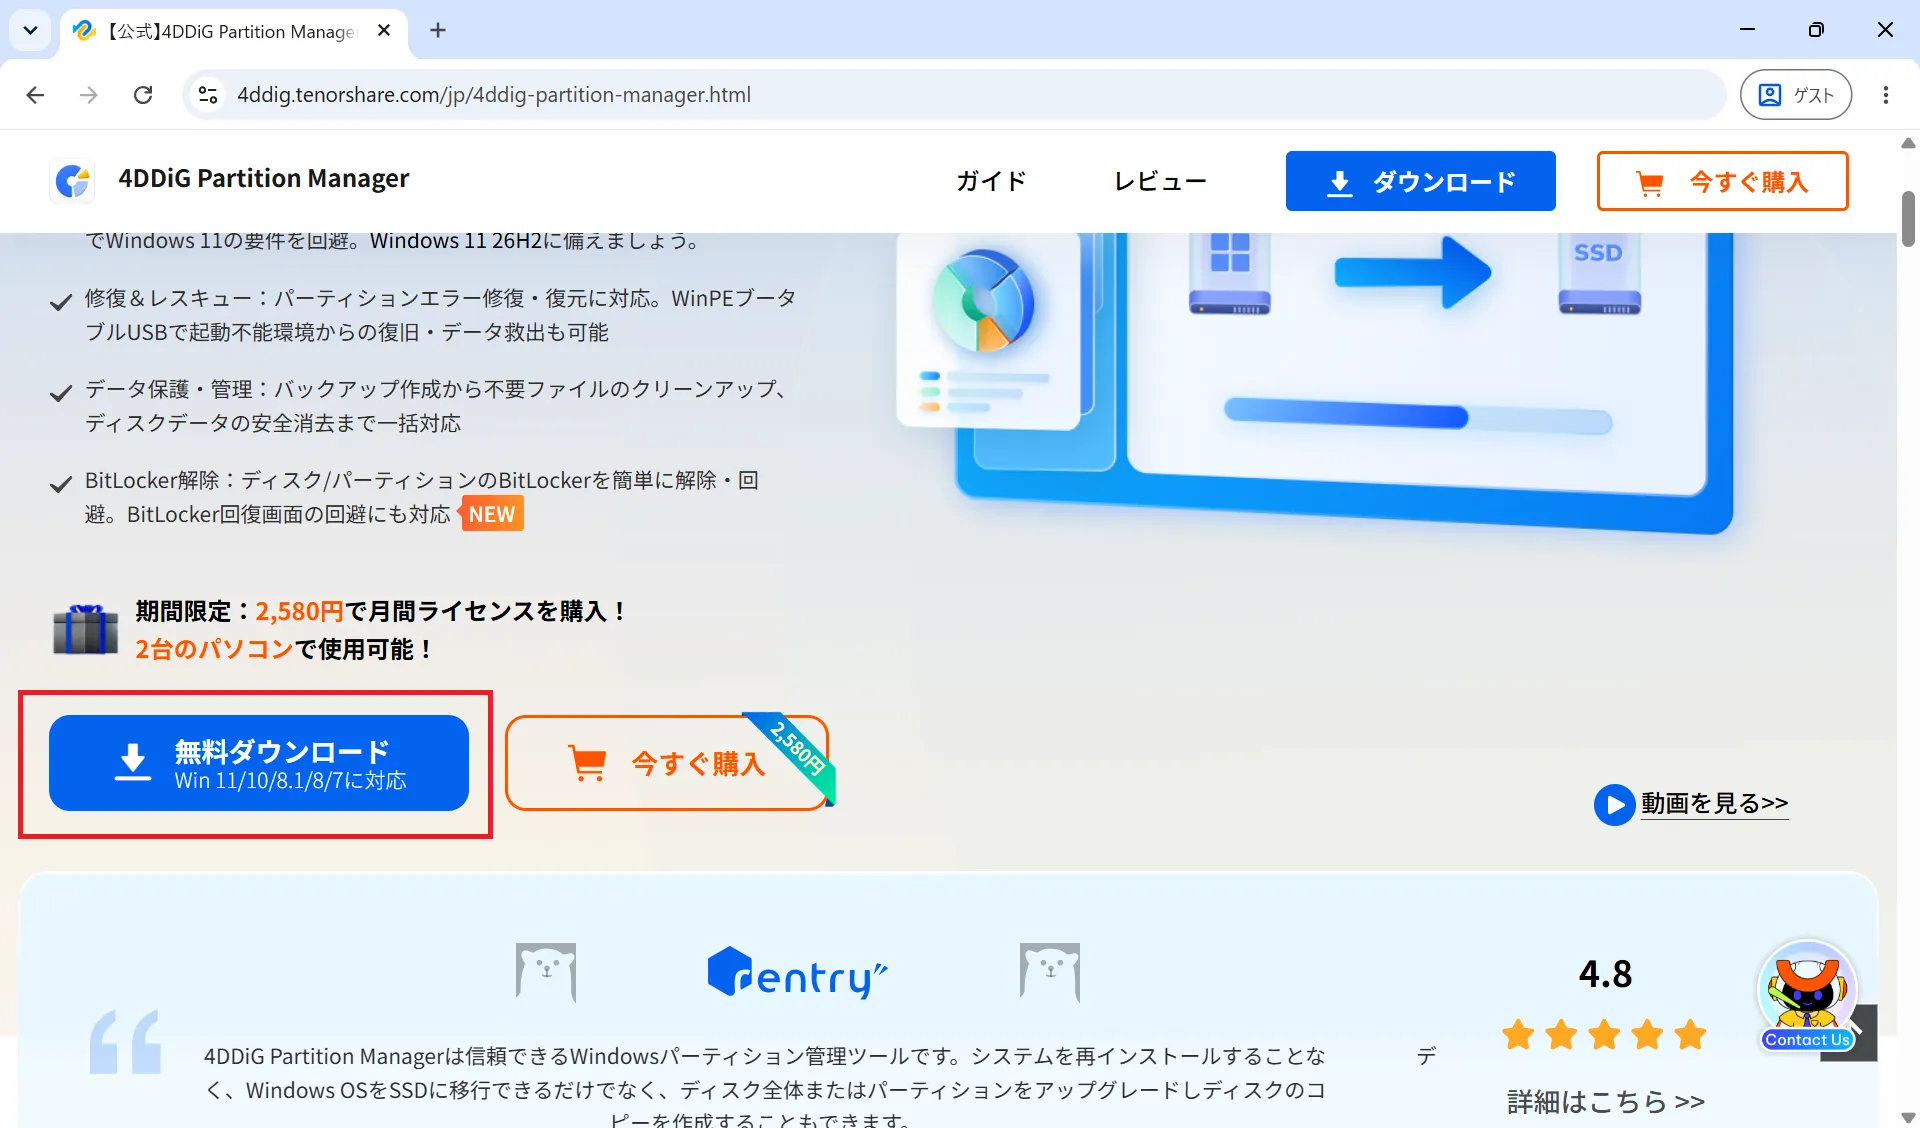Viewport: 1920px width, 1128px height.
Task: Click the entry review paragraph text
Action: (765, 1088)
